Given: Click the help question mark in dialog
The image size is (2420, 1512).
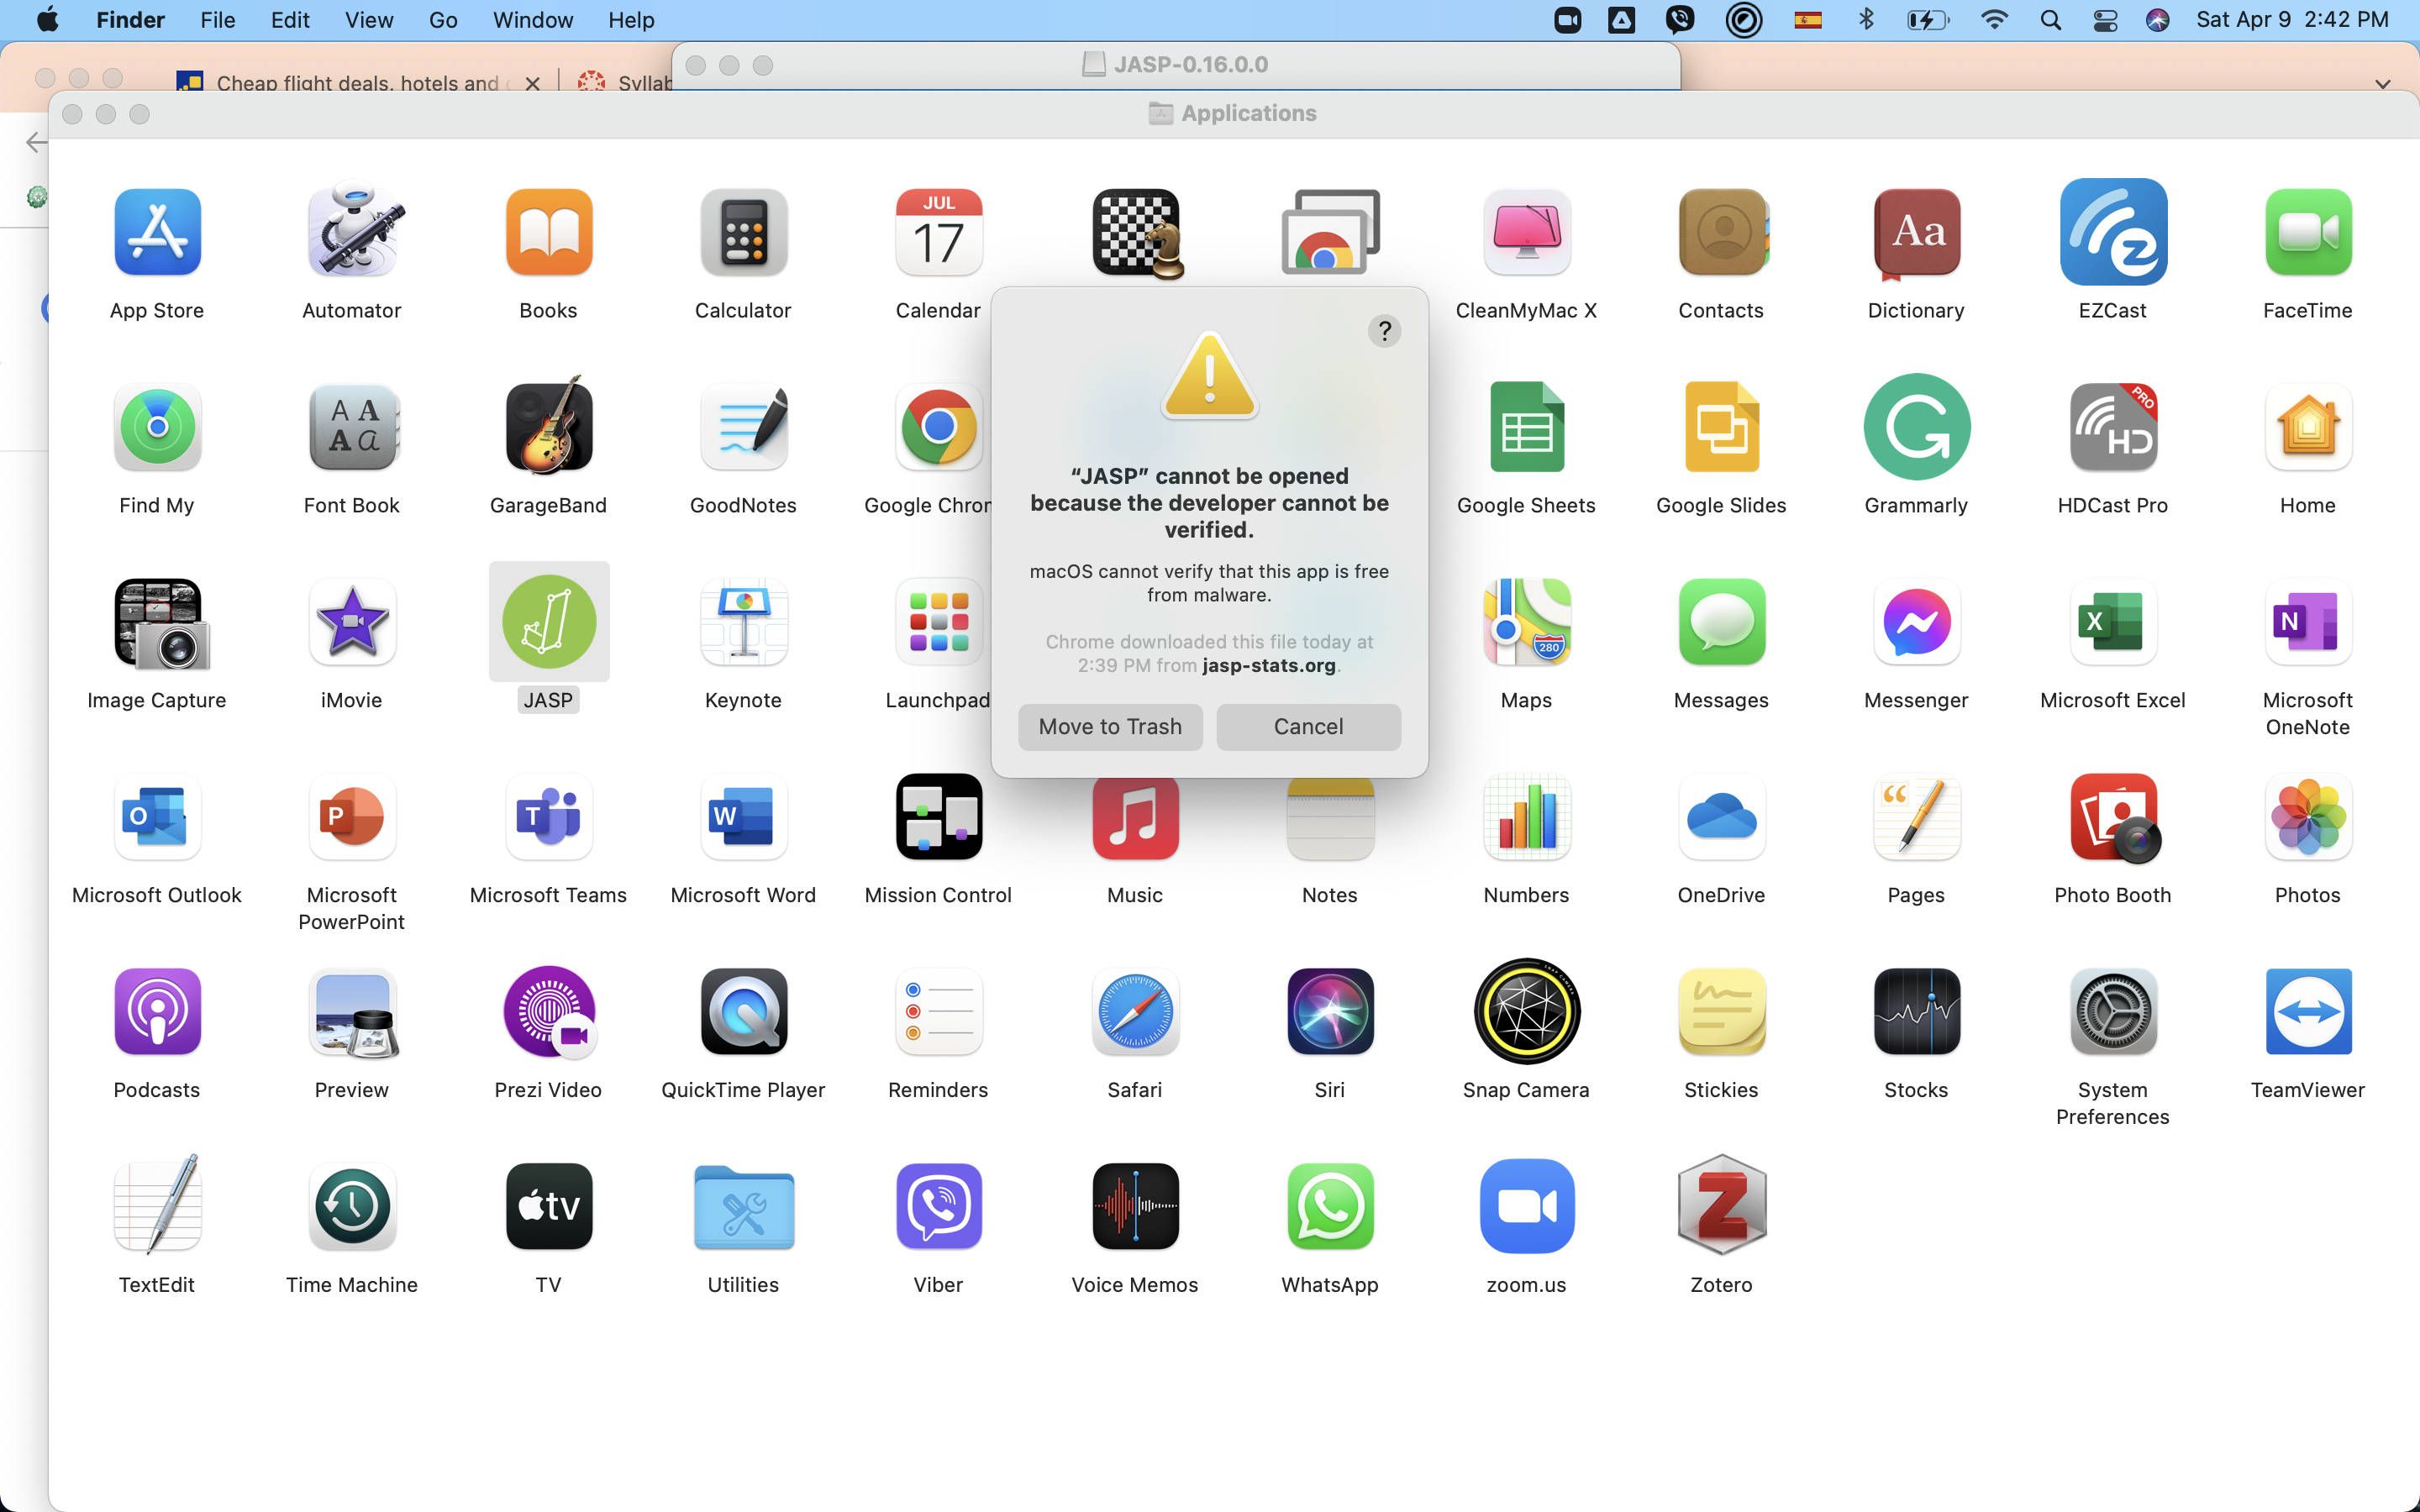Looking at the screenshot, I should [x=1384, y=331].
